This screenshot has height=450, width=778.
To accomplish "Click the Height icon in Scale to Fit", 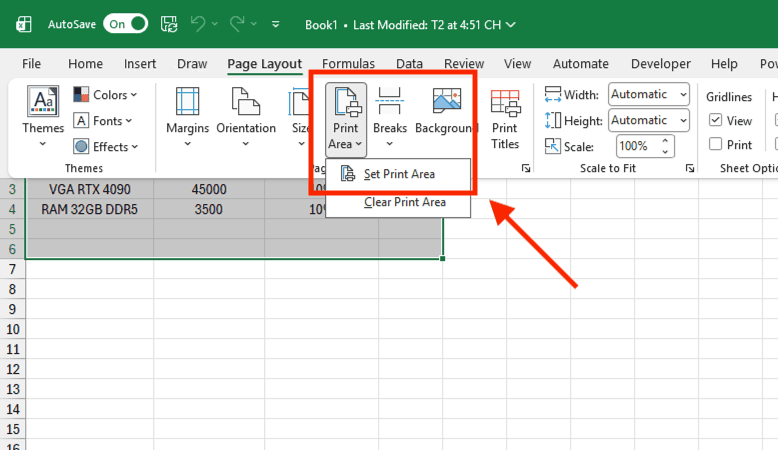I will 552,121.
